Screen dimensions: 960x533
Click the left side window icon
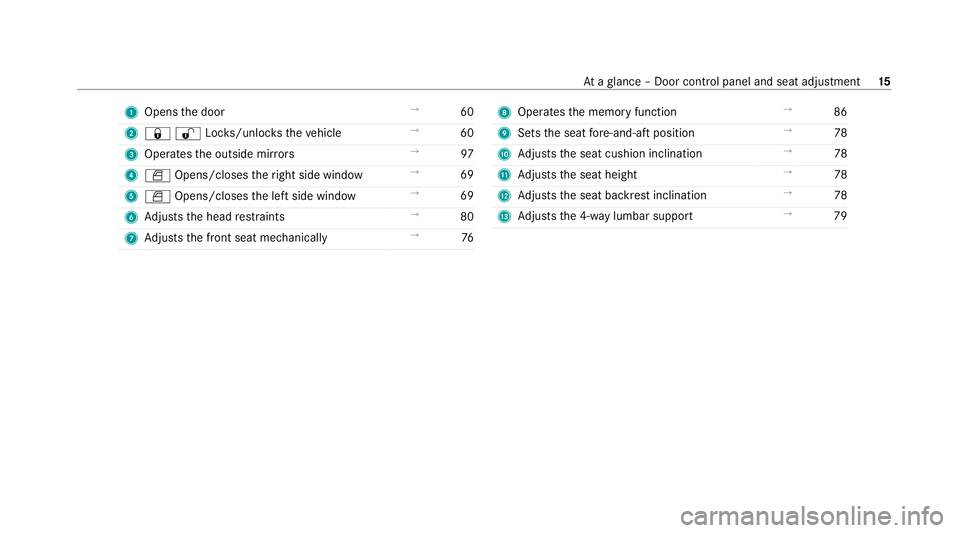157,196
